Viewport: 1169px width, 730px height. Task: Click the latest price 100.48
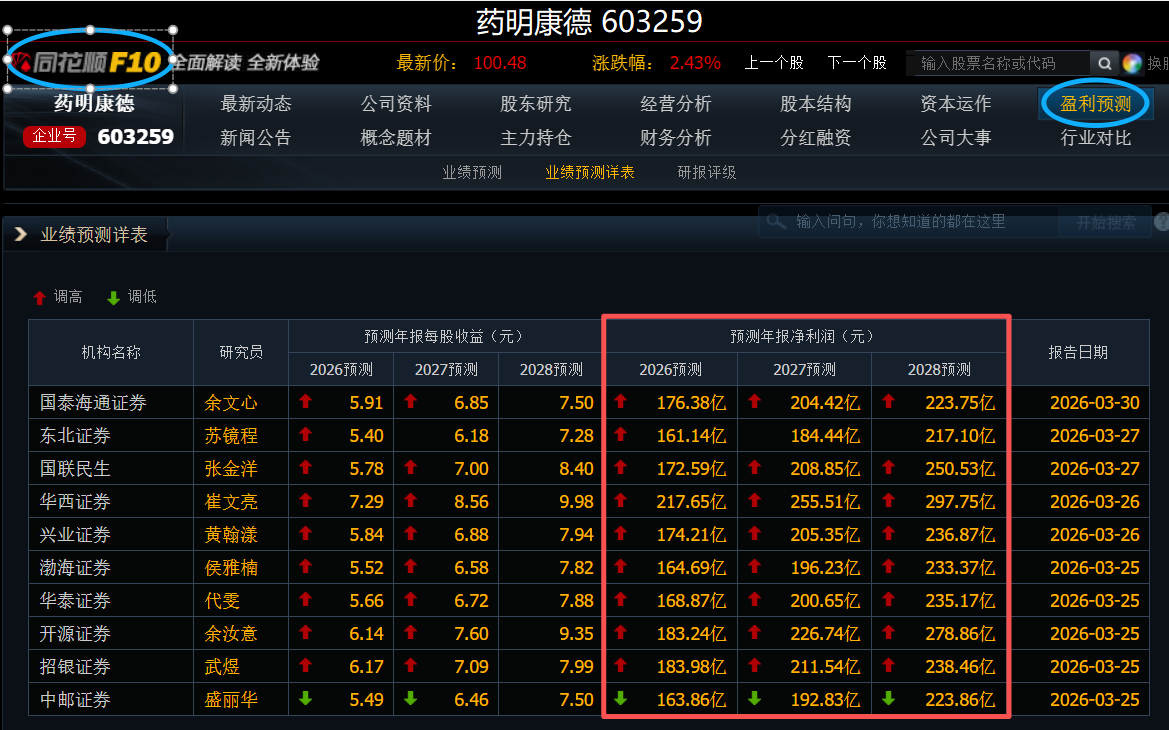pos(500,63)
